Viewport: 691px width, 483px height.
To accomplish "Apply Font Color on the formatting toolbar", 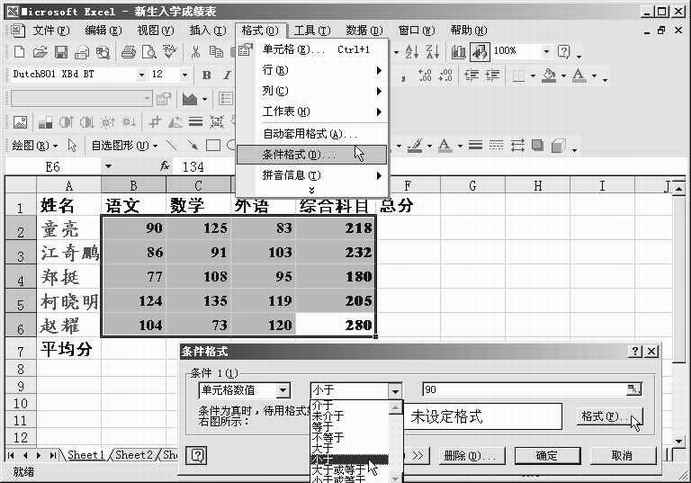I will [x=579, y=76].
